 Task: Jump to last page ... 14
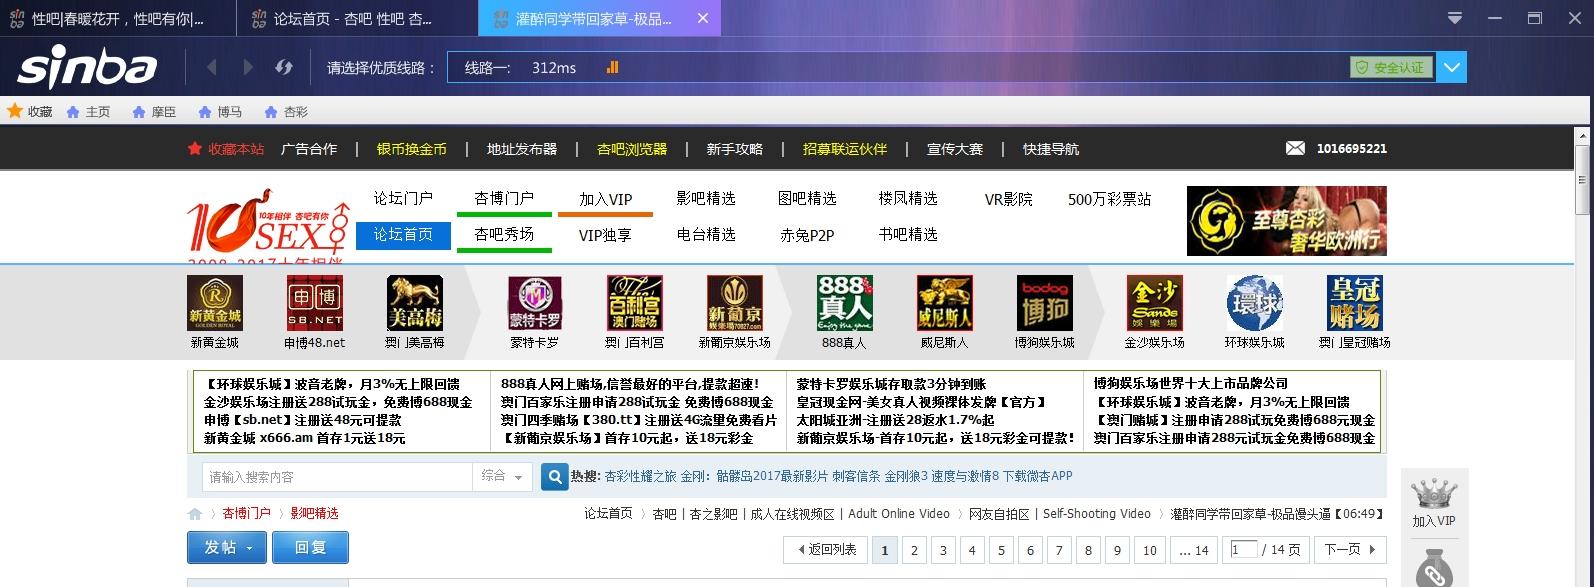[x=1194, y=550]
